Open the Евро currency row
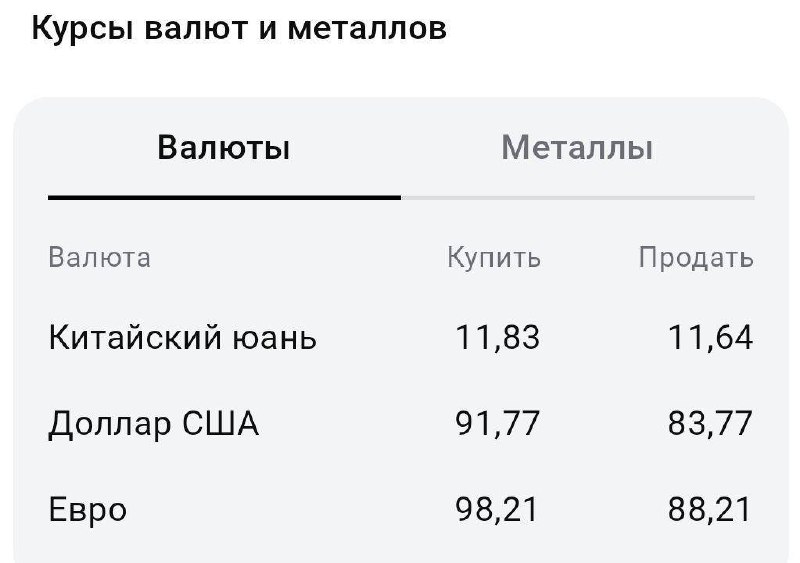Viewport: 800px width, 563px height. point(88,510)
